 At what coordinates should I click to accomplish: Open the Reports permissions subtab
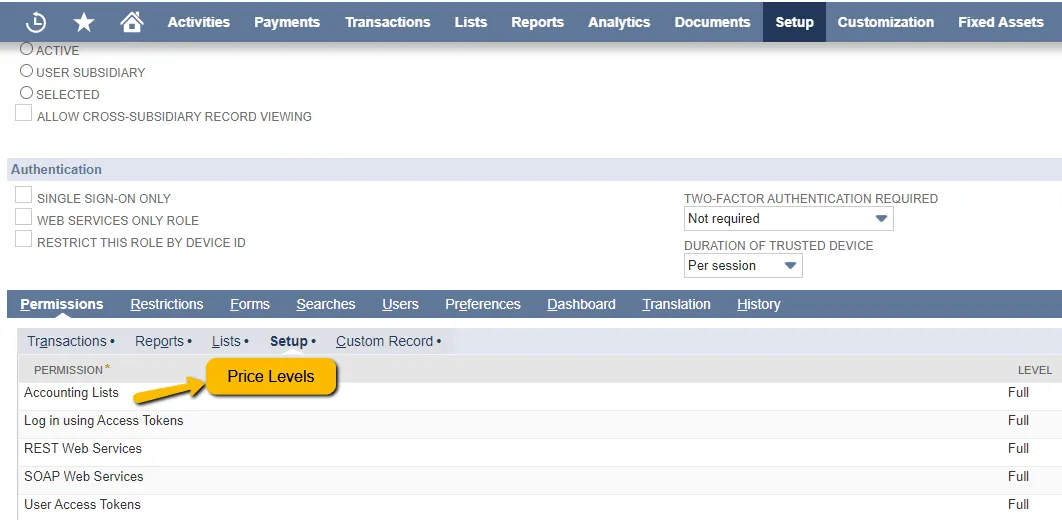click(x=159, y=341)
